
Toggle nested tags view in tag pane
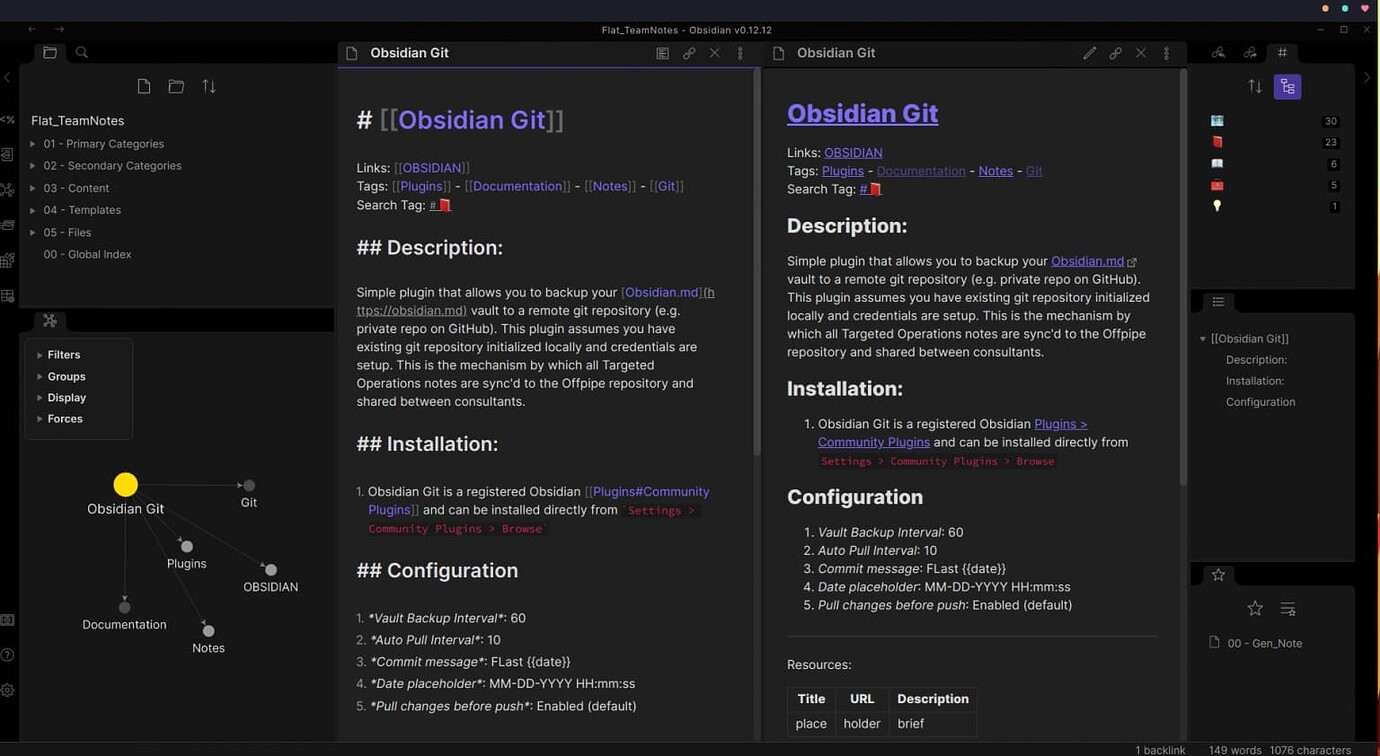(1287, 86)
